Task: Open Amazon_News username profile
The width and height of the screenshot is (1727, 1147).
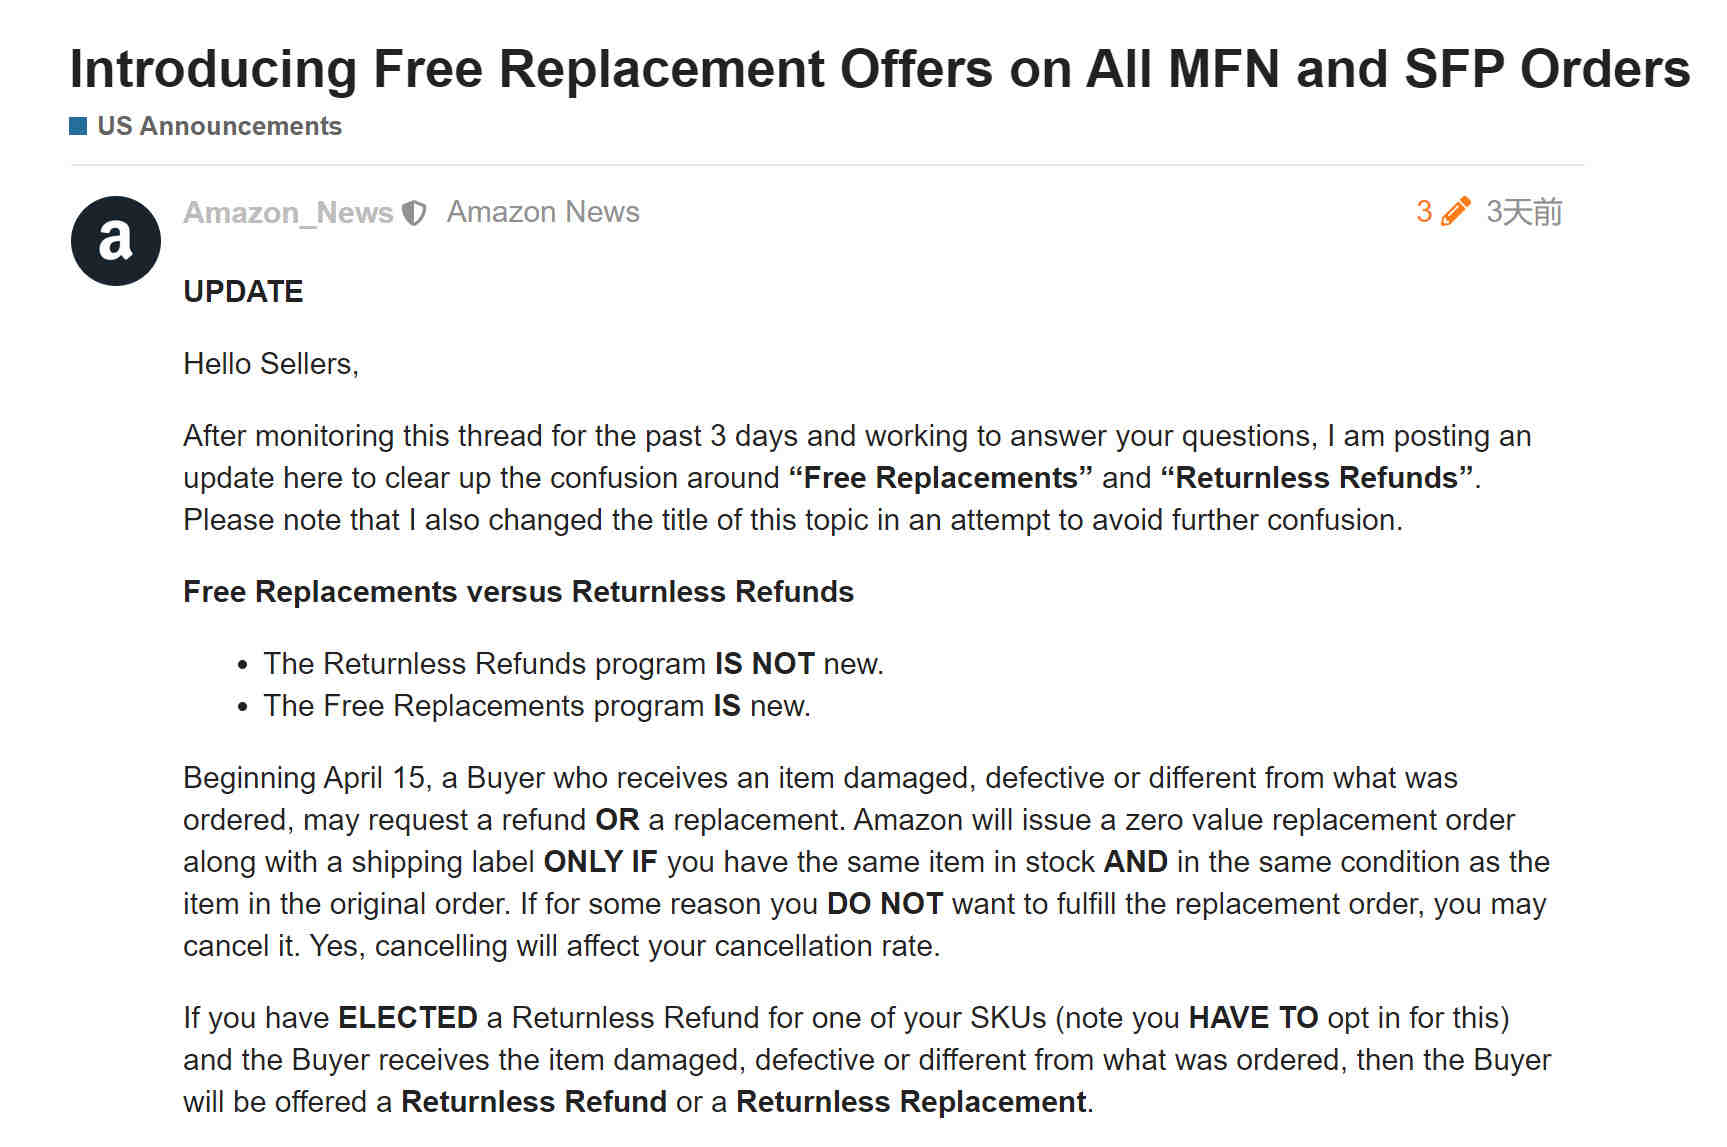Action: [288, 213]
